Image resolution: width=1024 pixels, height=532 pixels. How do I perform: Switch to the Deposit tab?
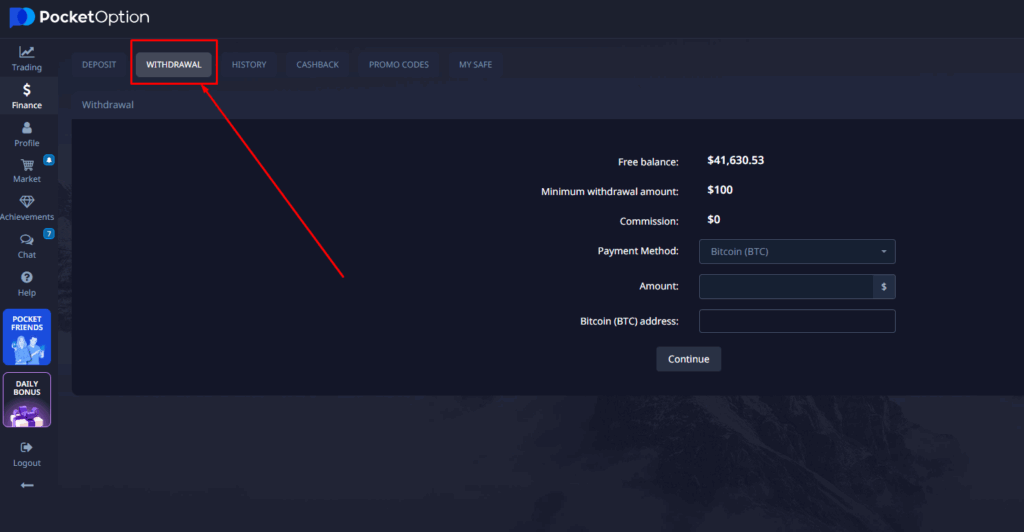[x=99, y=65]
